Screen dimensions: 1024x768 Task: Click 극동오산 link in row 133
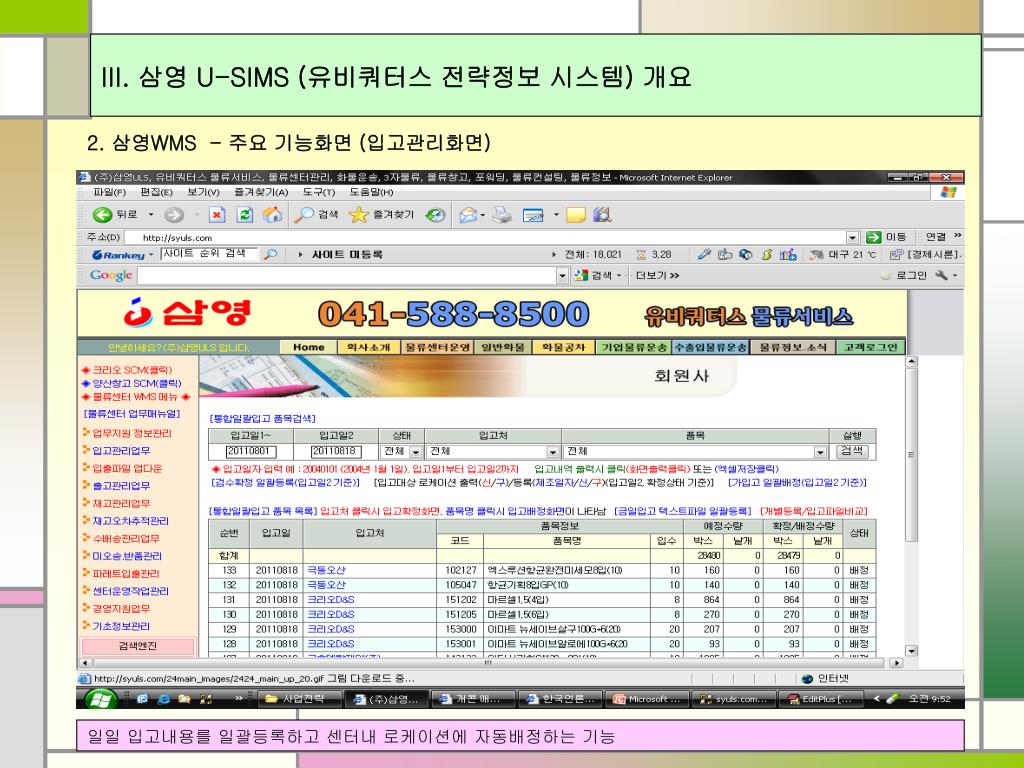[327, 570]
